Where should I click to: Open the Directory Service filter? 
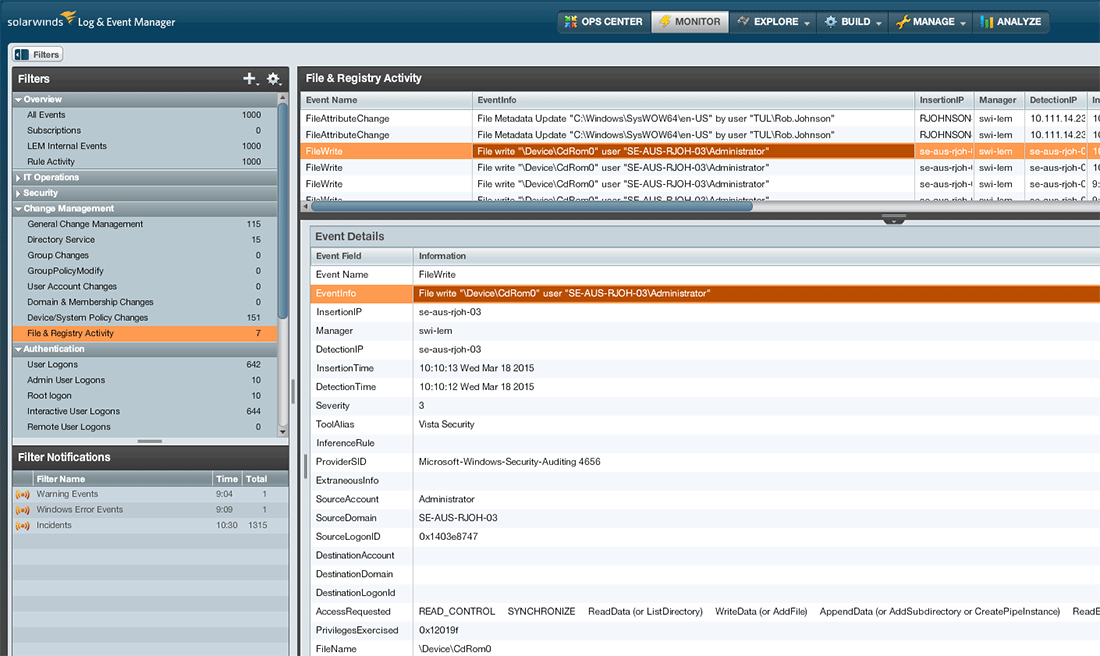[x=145, y=239]
